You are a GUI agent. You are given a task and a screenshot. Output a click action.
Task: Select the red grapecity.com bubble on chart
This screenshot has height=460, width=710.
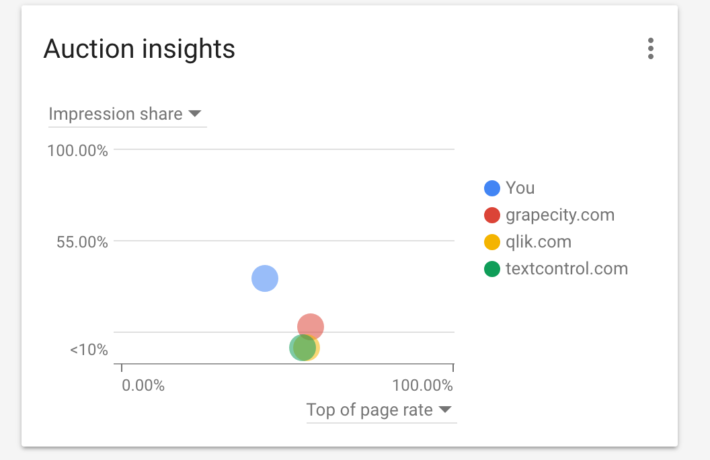pyautogui.click(x=313, y=324)
